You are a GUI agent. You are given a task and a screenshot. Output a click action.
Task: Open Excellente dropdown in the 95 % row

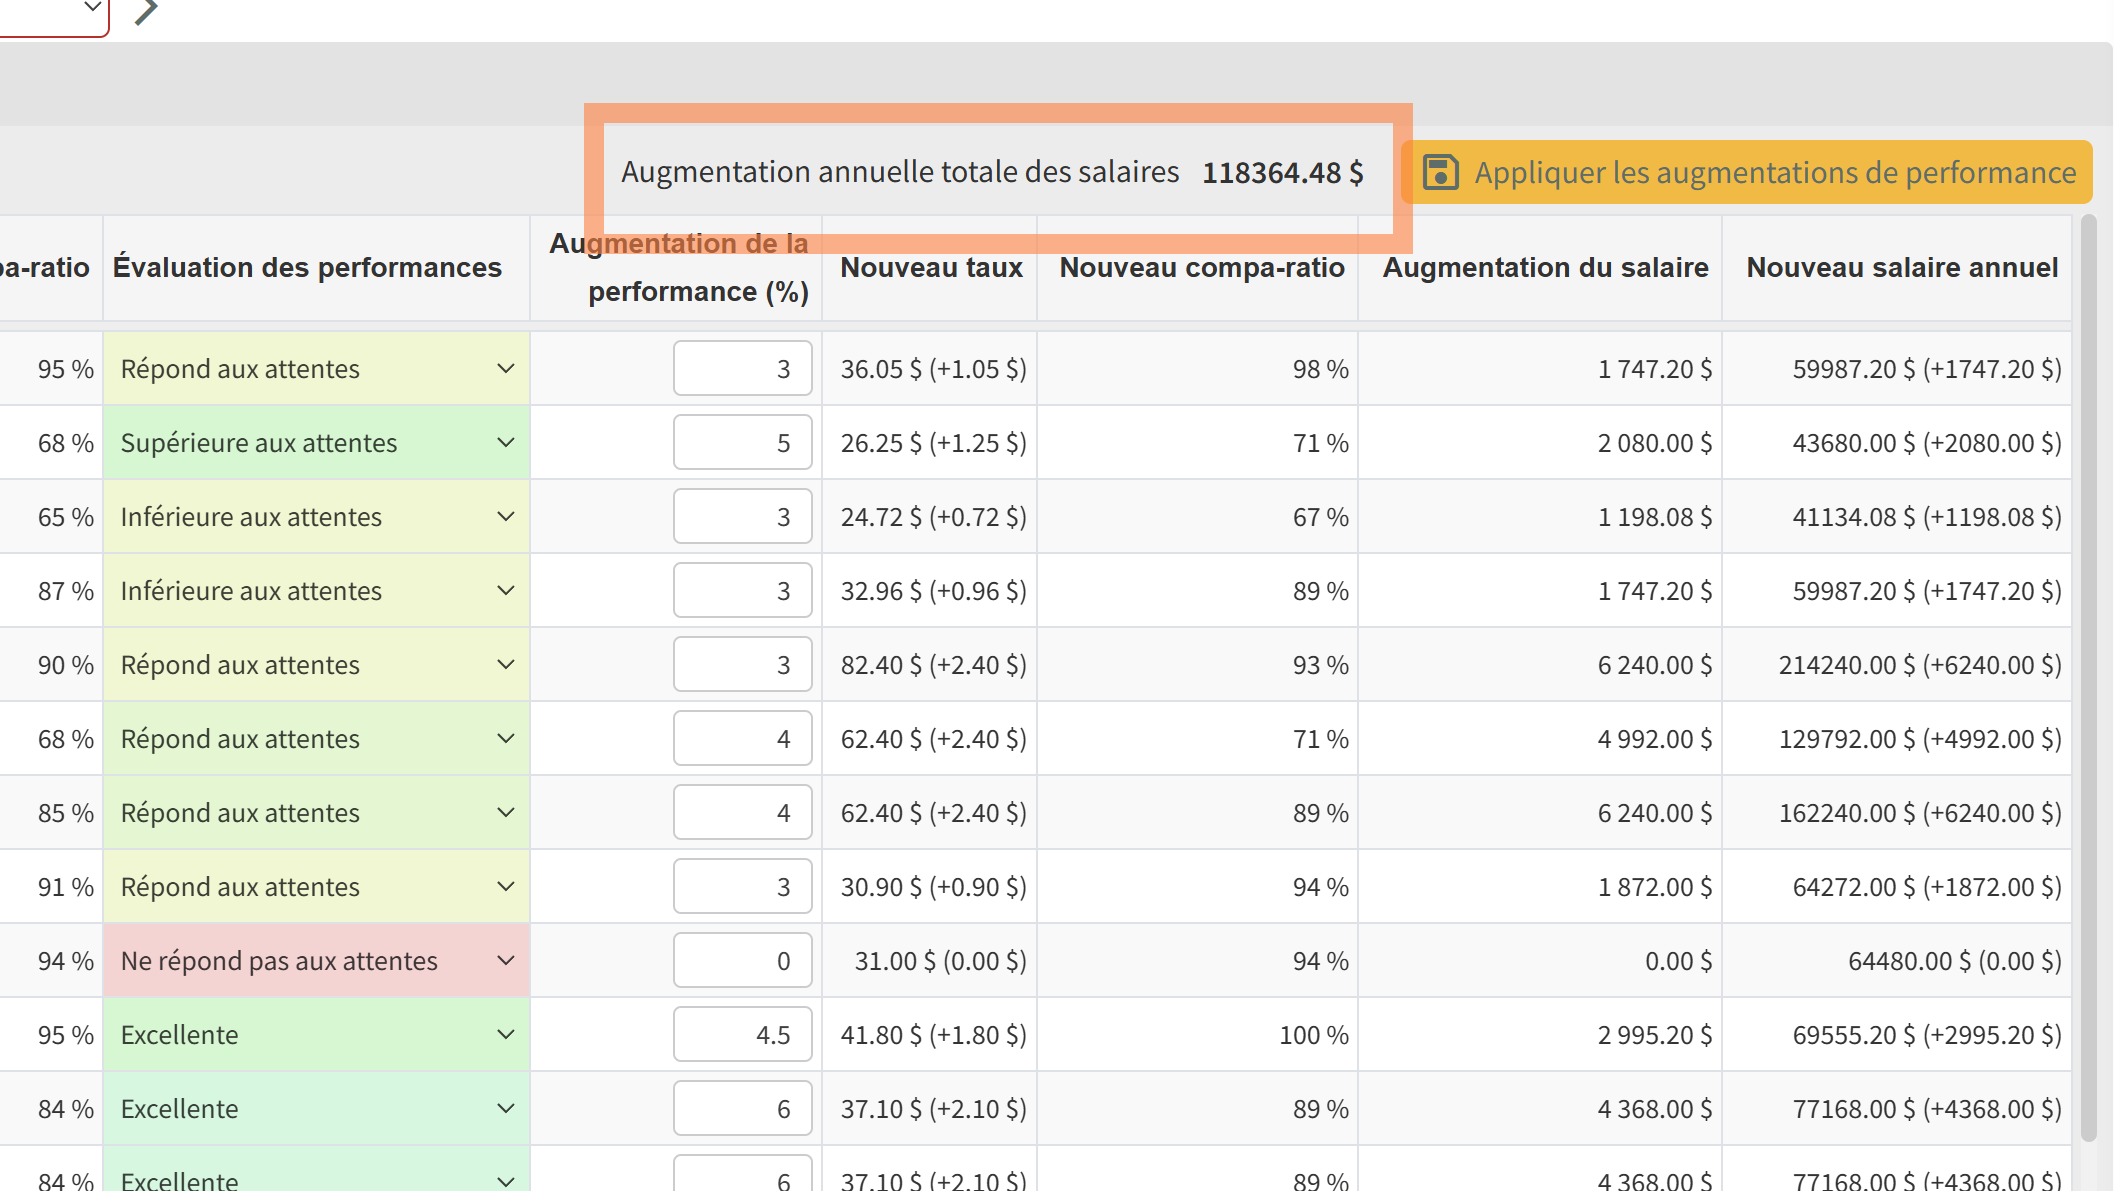(316, 1035)
